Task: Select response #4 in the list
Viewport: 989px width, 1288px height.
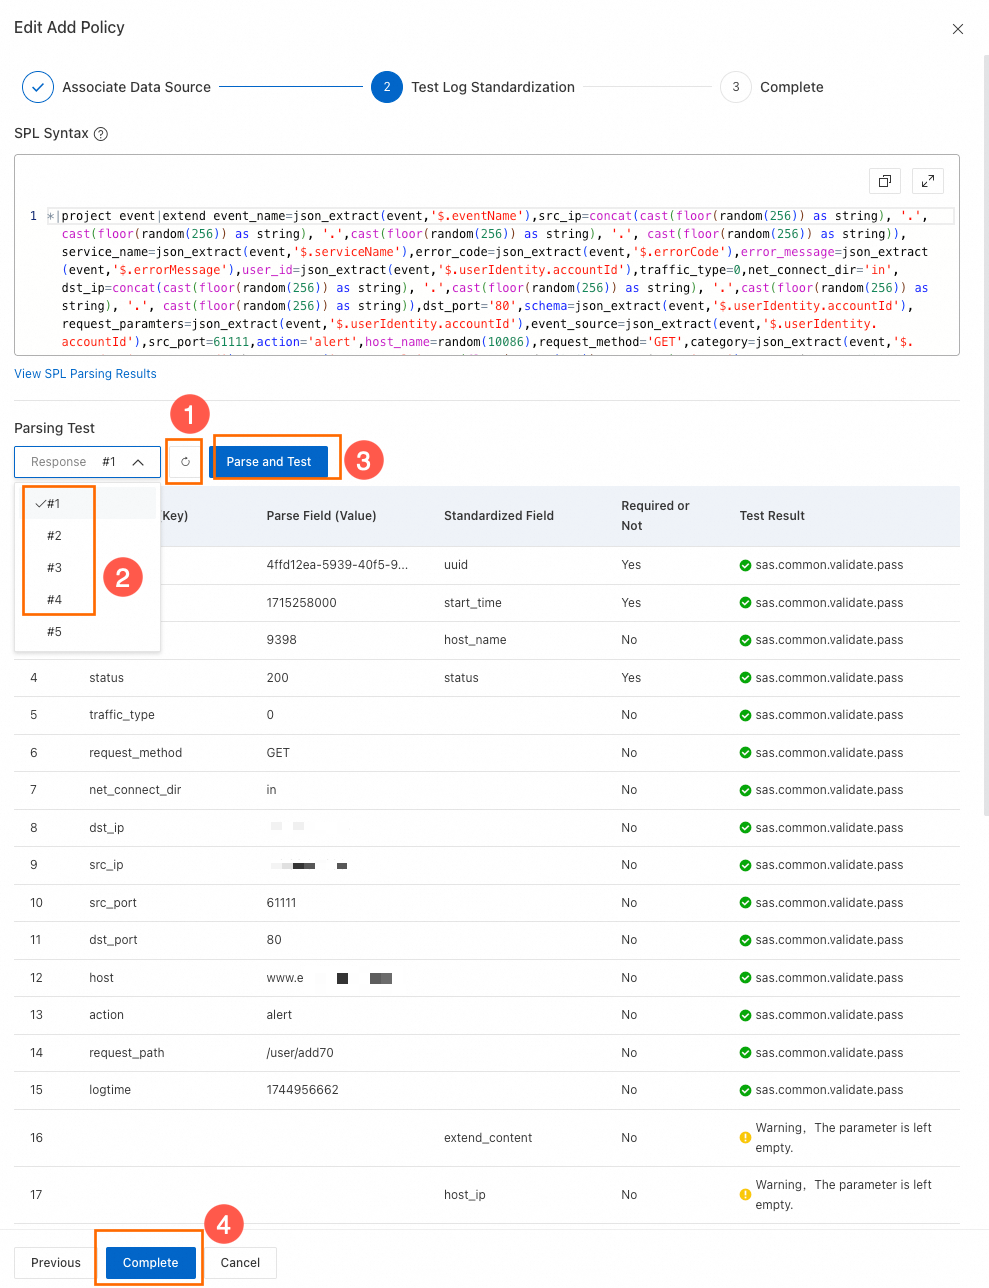Action: click(x=87, y=600)
